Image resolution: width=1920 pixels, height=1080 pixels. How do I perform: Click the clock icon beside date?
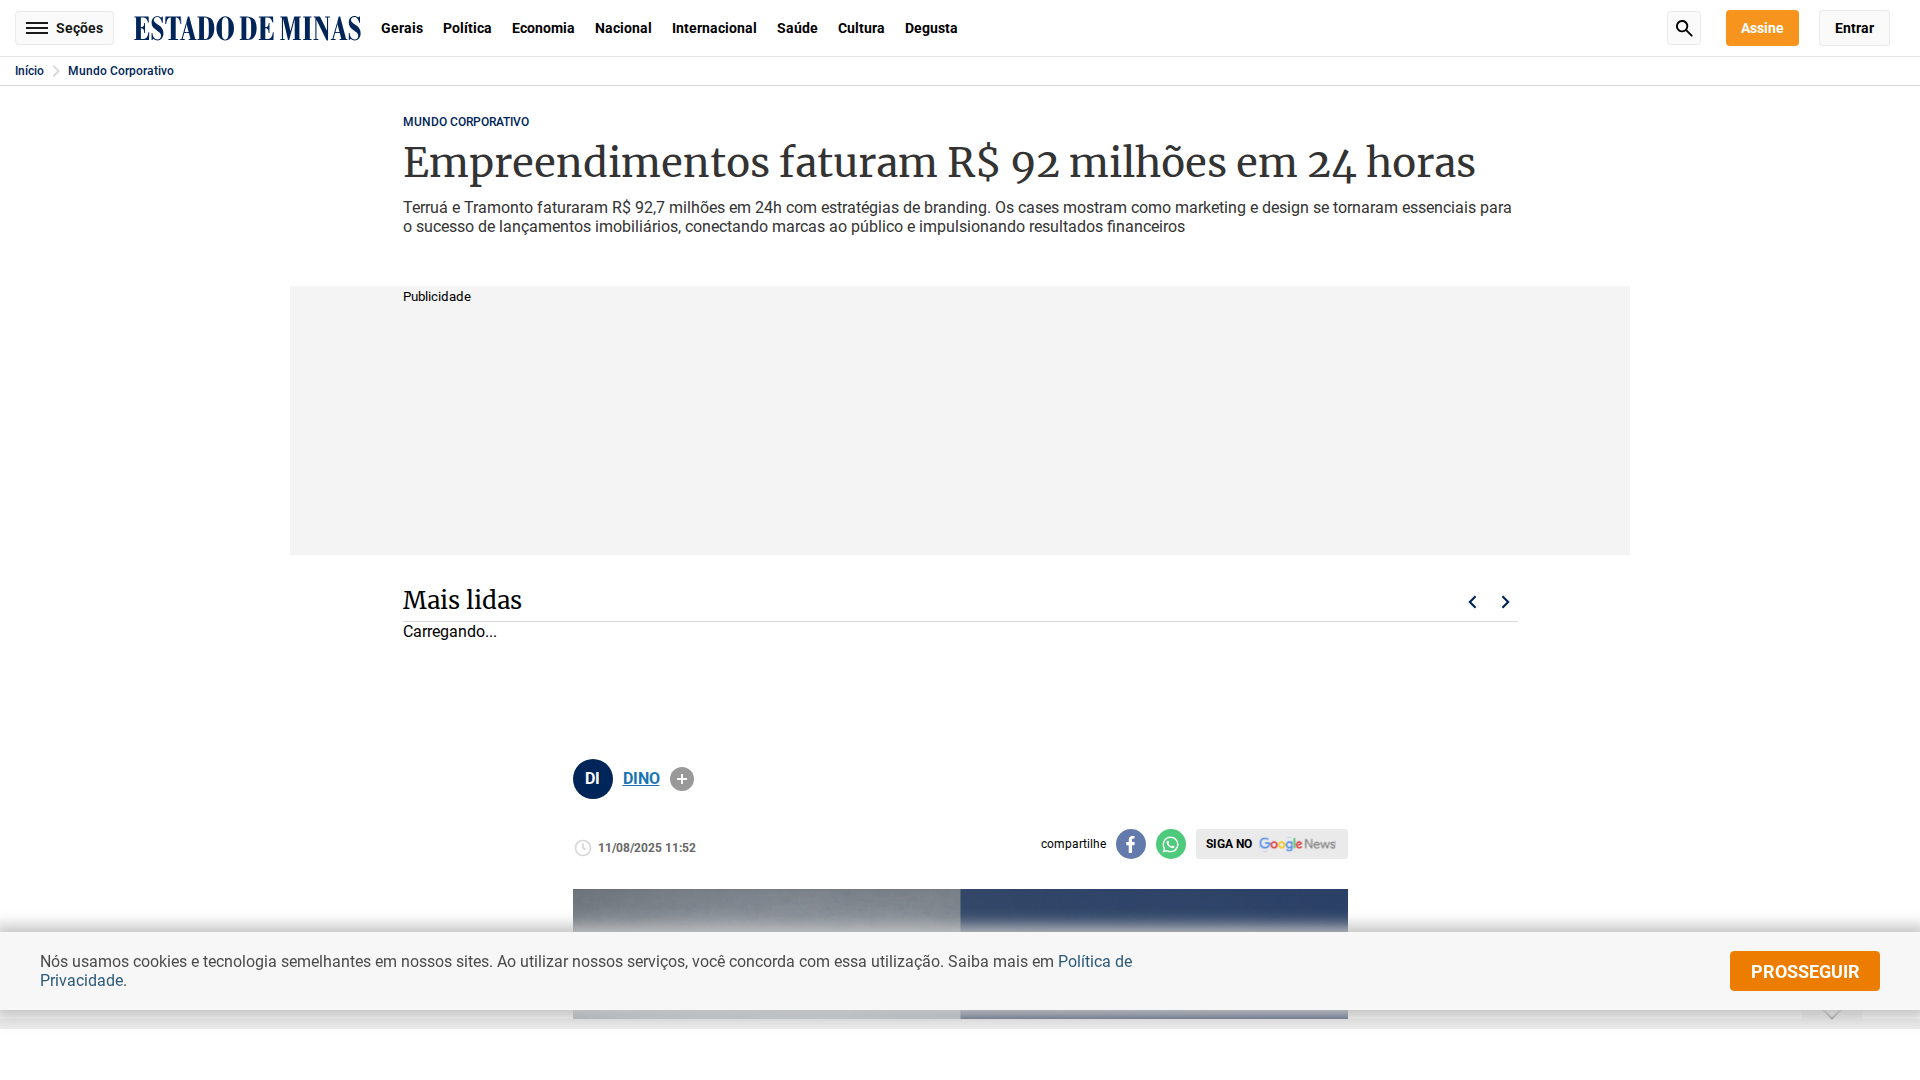[583, 848]
